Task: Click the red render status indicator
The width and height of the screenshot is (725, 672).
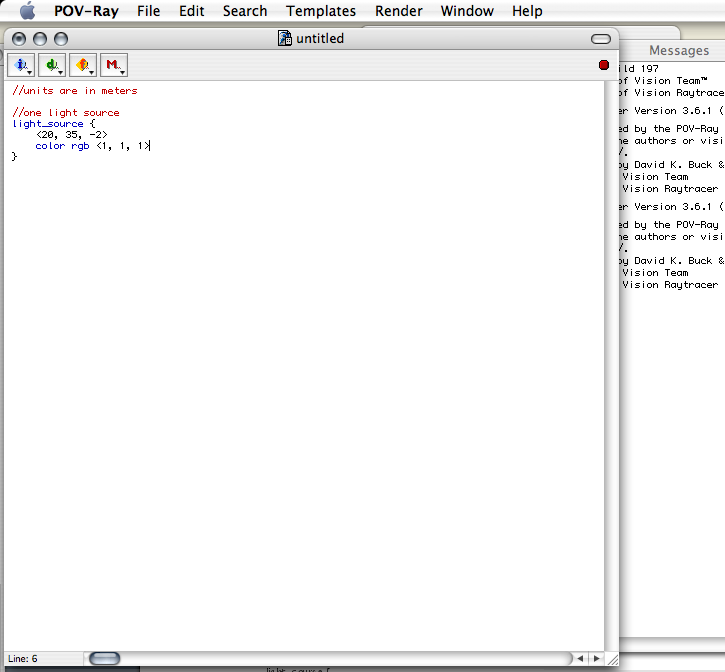Action: point(604,65)
